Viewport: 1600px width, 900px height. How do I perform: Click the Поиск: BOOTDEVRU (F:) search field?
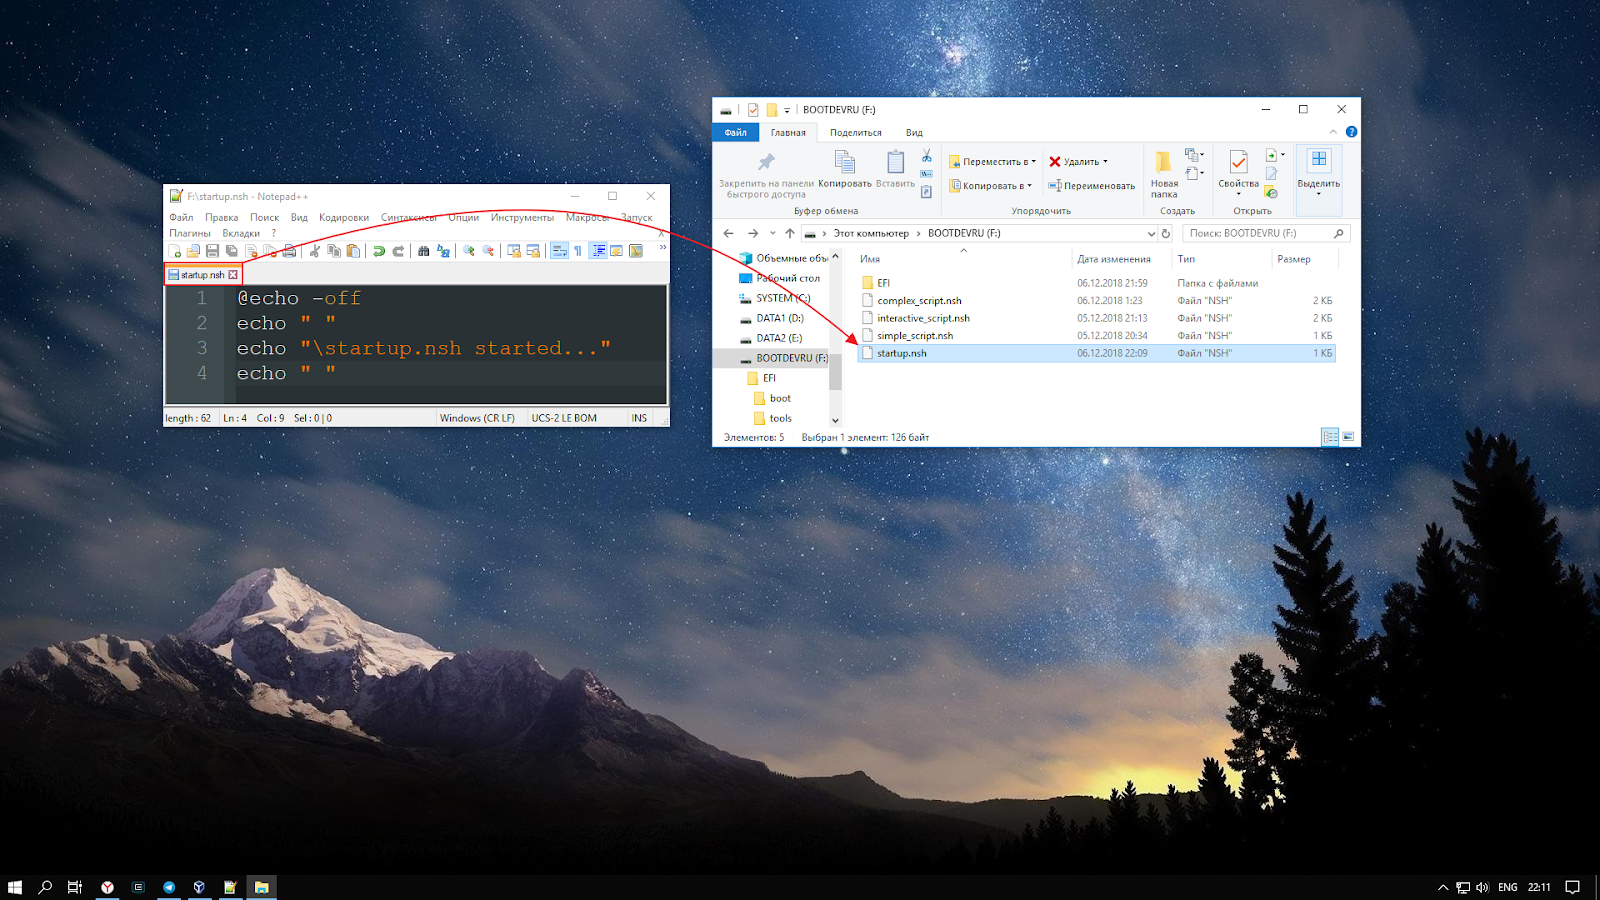click(1266, 233)
